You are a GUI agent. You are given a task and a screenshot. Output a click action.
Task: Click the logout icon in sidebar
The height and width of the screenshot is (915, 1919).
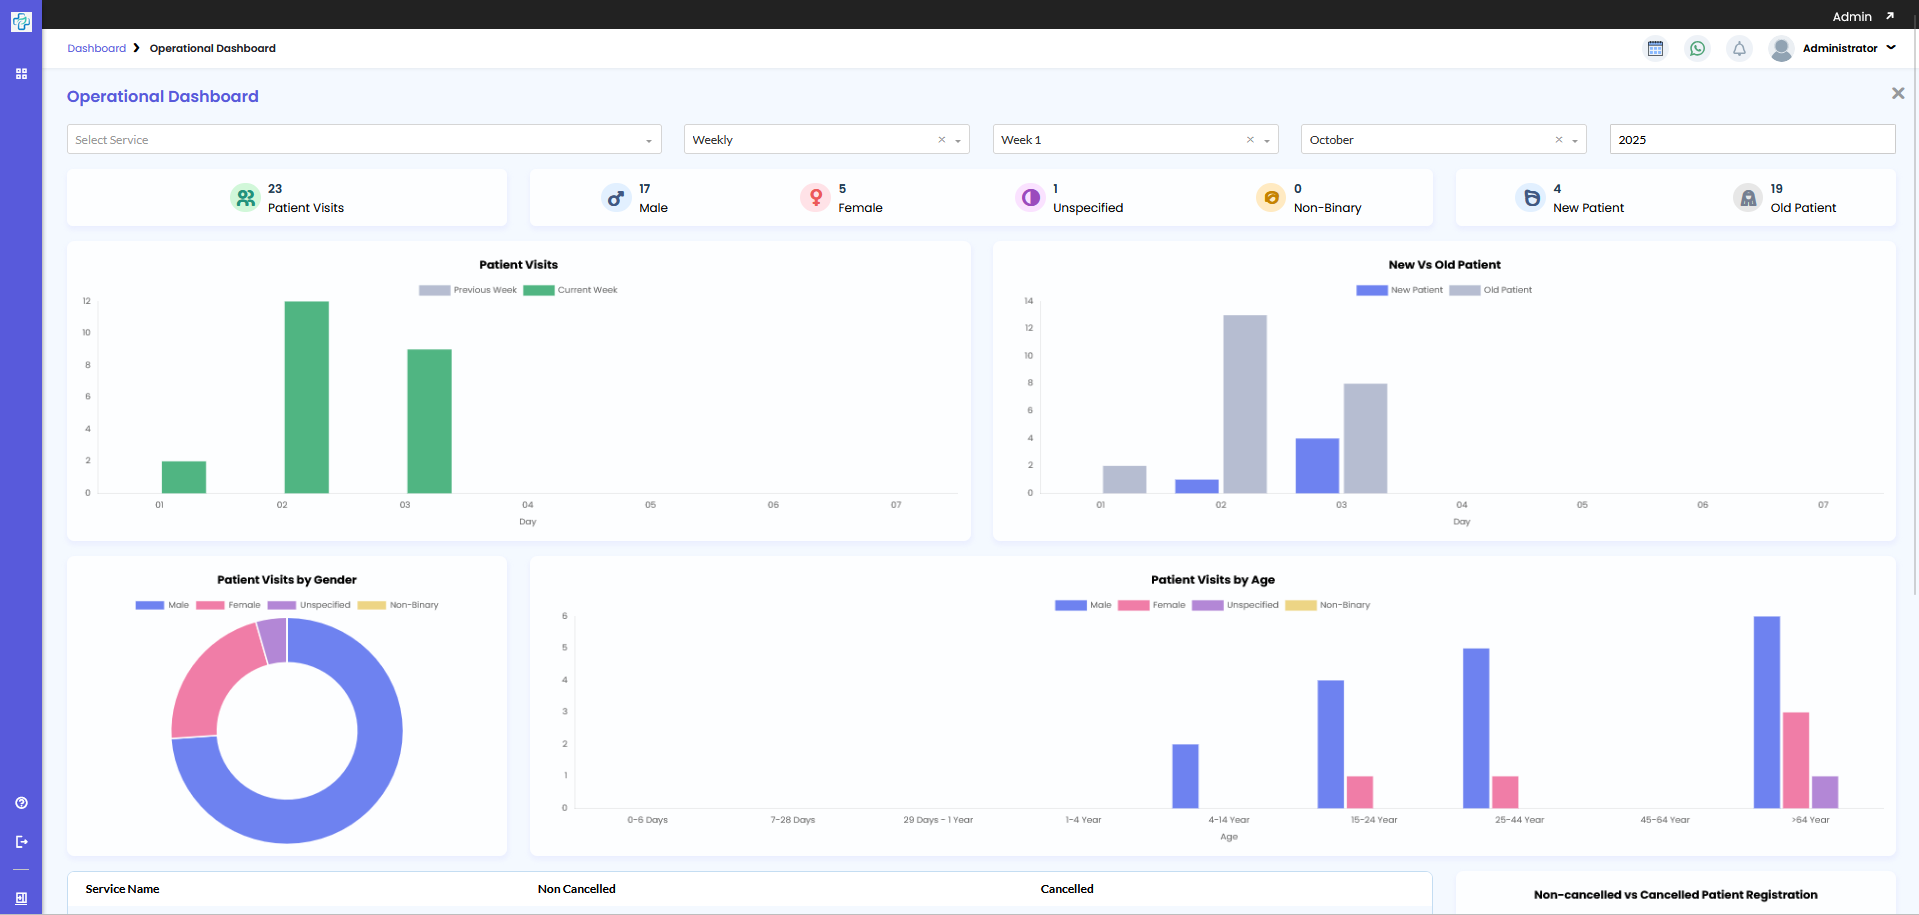click(x=21, y=842)
